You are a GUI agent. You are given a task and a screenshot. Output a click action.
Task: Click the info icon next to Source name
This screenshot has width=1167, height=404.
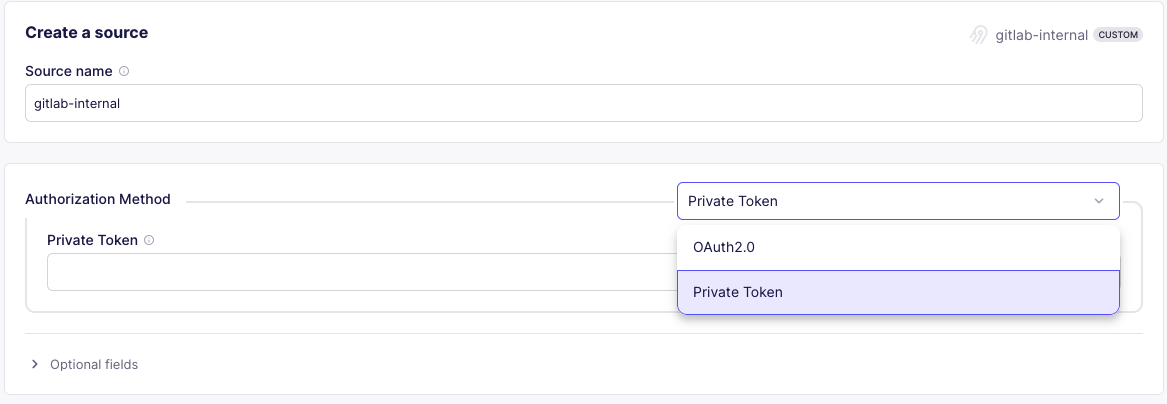click(124, 72)
